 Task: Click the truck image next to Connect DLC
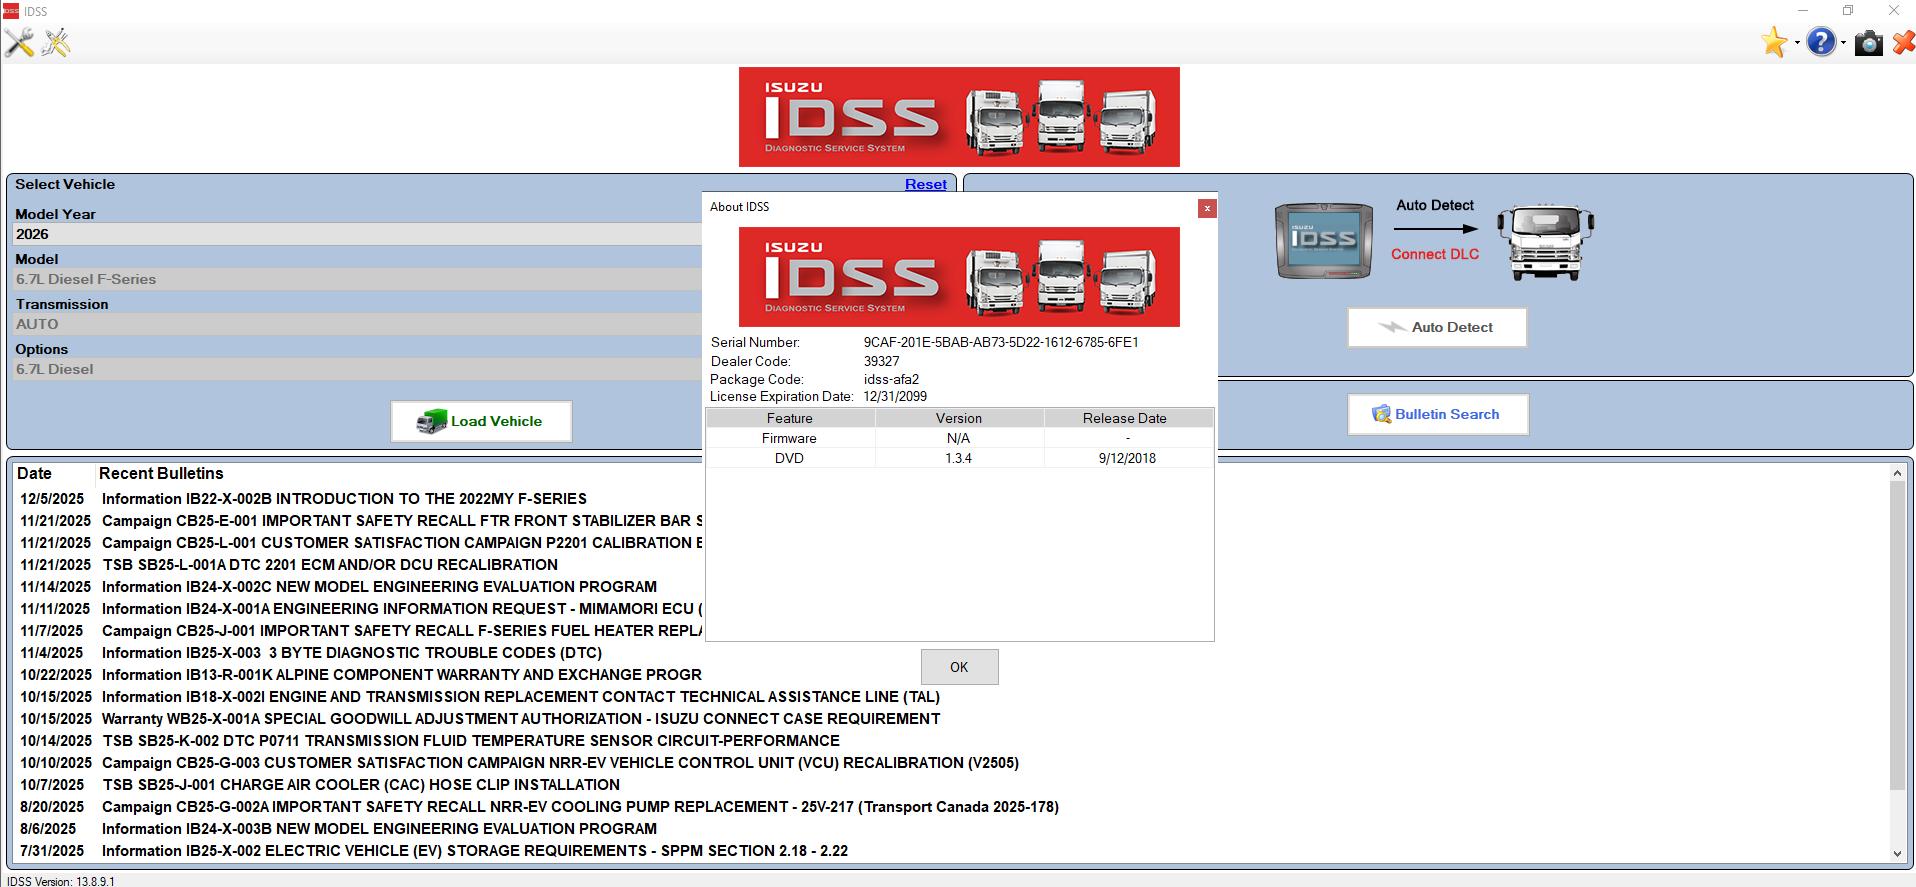click(x=1545, y=243)
